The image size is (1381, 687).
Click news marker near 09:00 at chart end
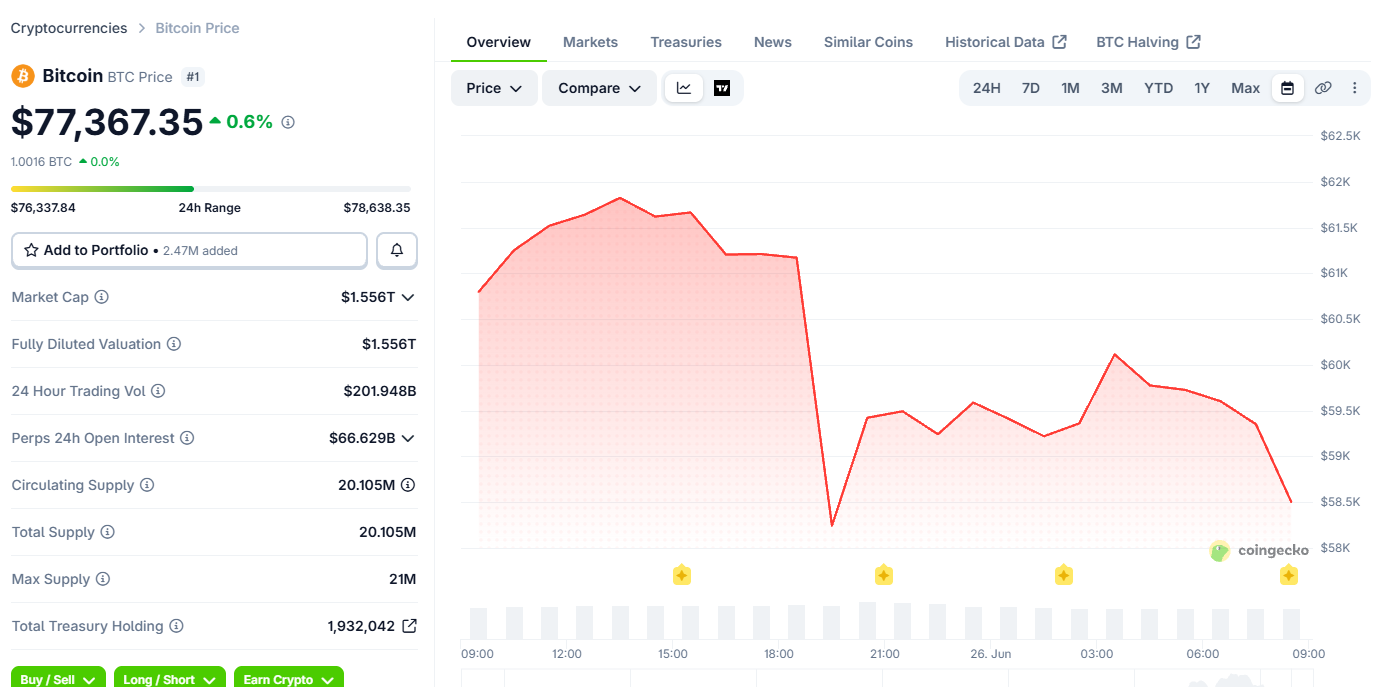(x=1289, y=575)
